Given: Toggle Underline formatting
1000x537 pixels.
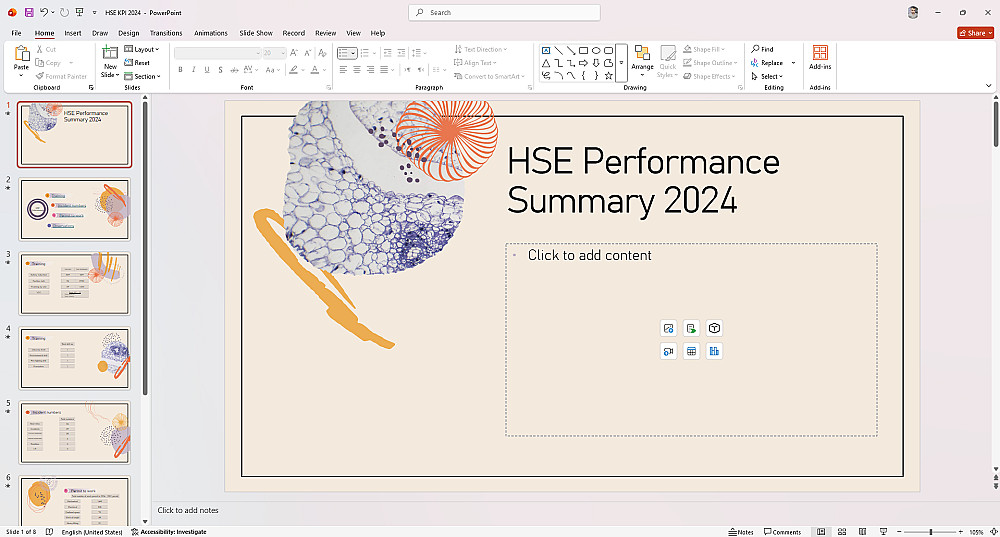Looking at the screenshot, I should pyautogui.click(x=207, y=70).
